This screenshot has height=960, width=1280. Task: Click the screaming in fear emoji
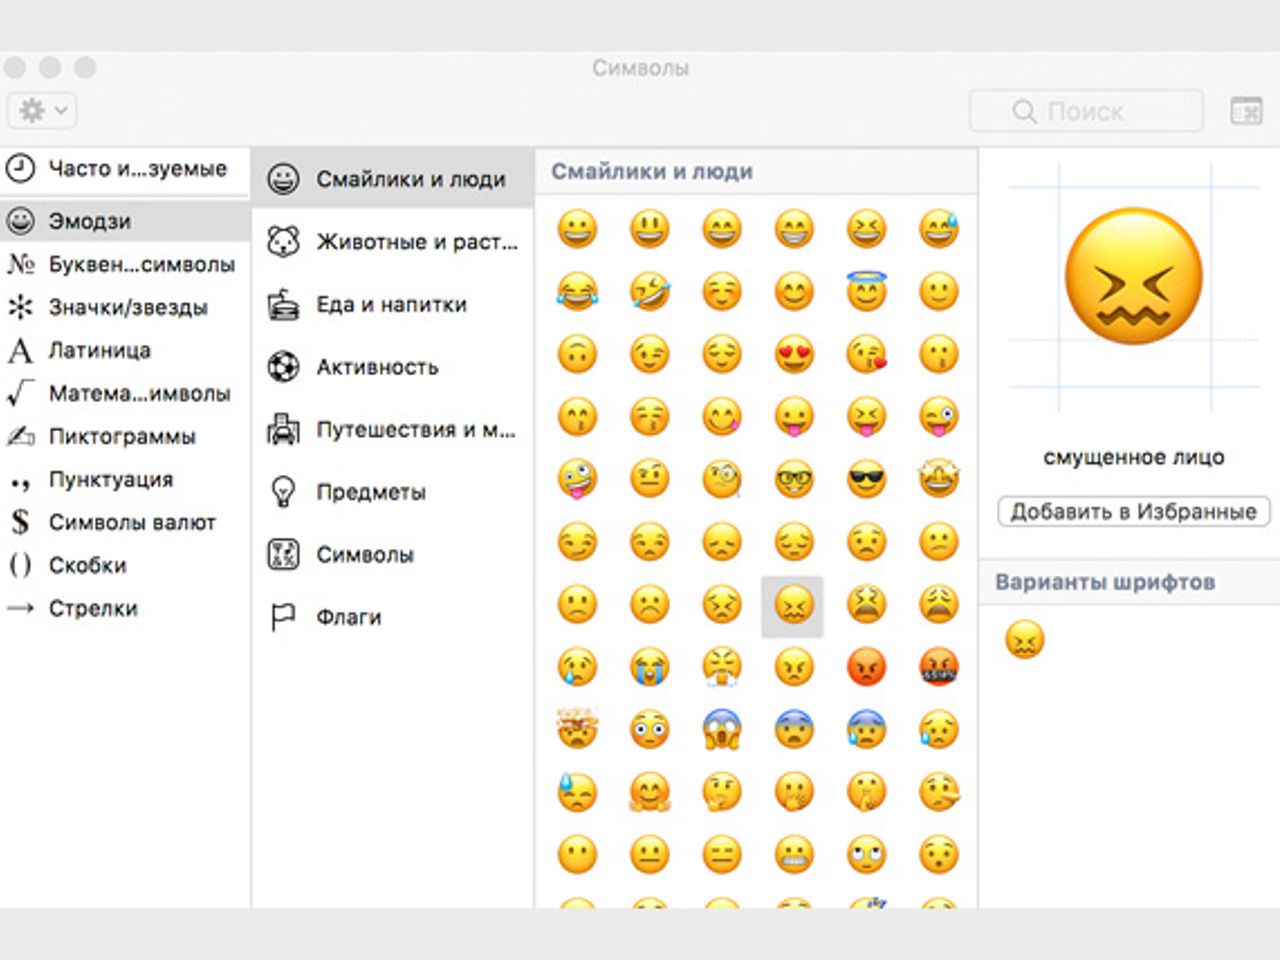(x=721, y=730)
